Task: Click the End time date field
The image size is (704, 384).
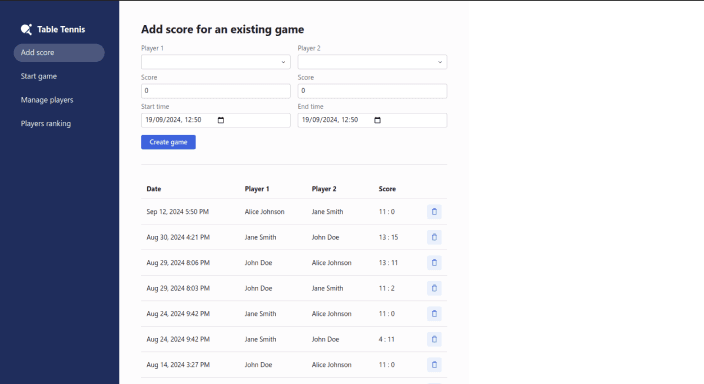Action: click(x=372, y=120)
